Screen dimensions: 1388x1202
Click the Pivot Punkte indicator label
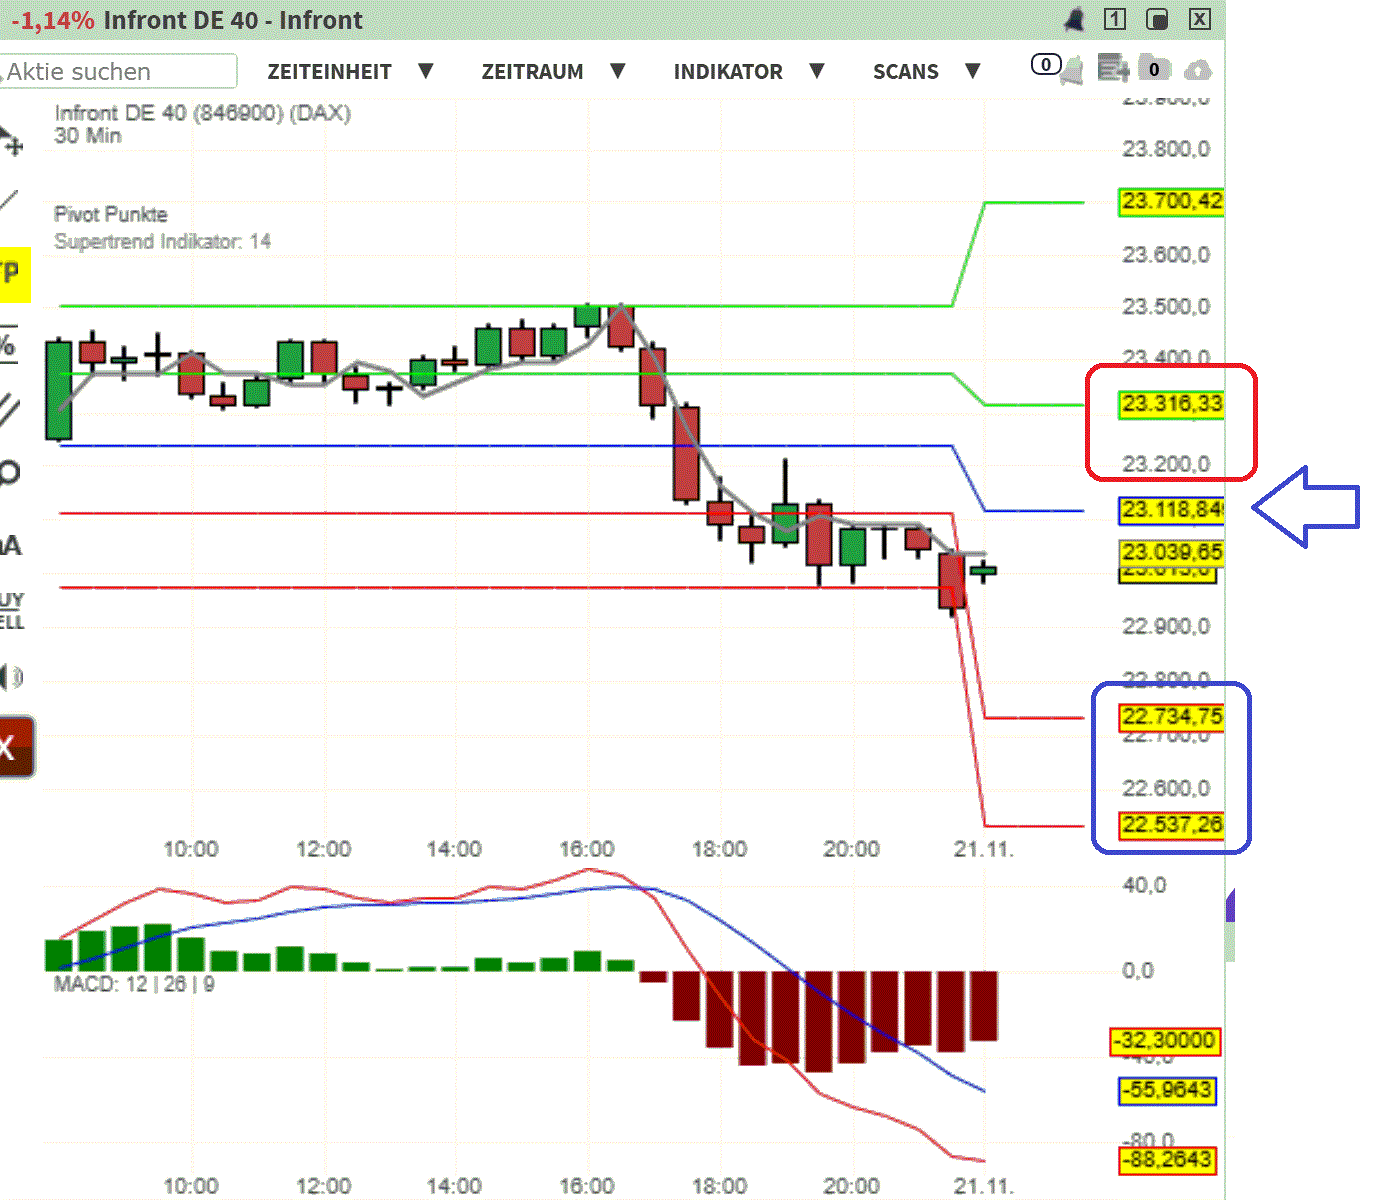(110, 214)
